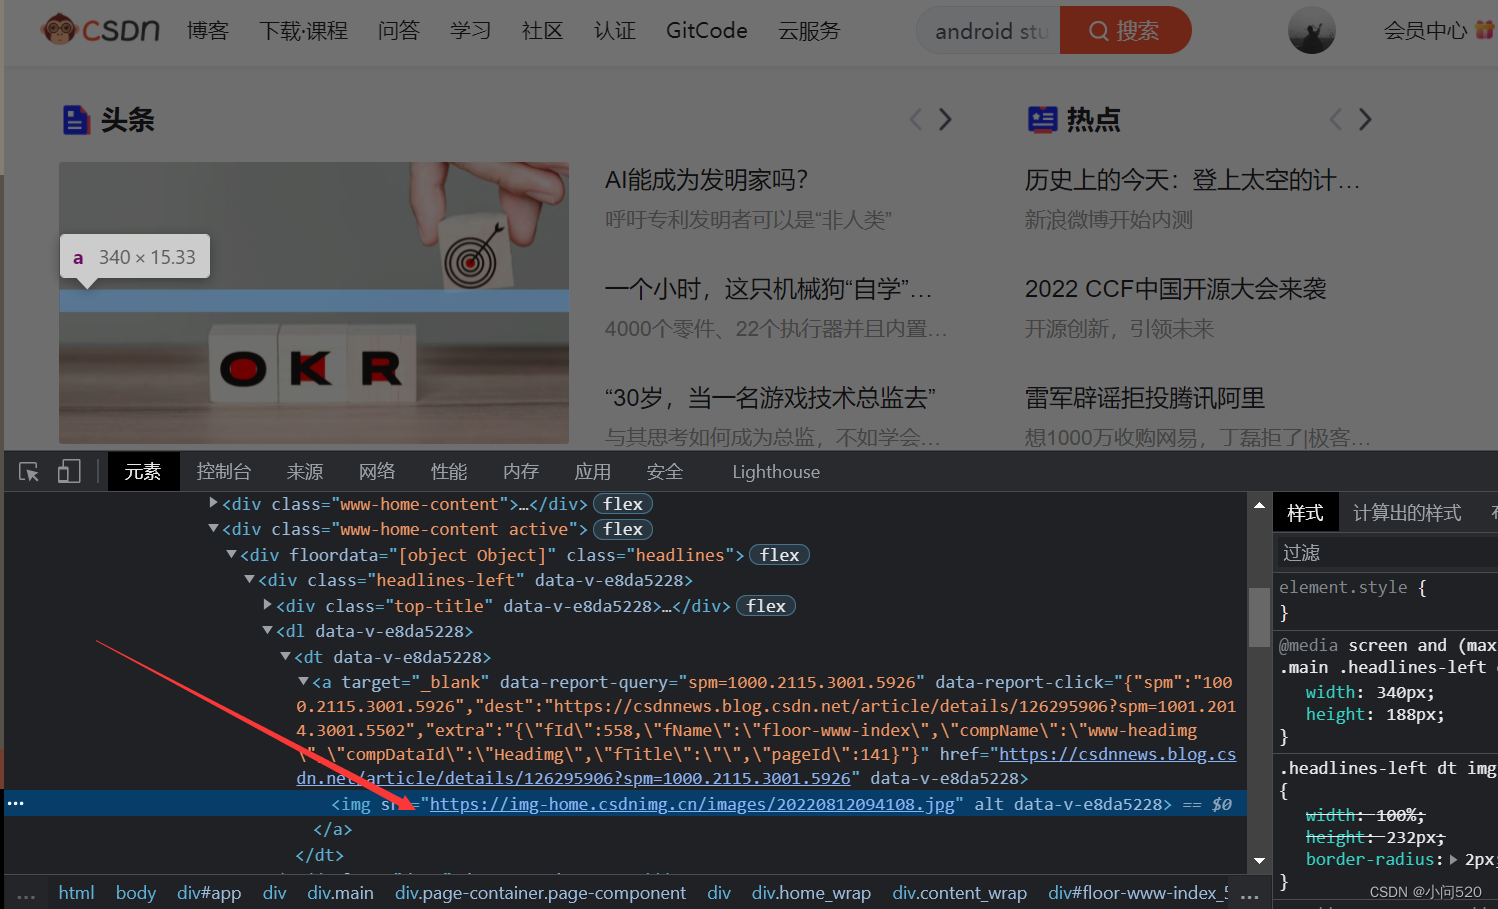Switch to the 样式 styles tab
1498x909 pixels.
[1305, 512]
